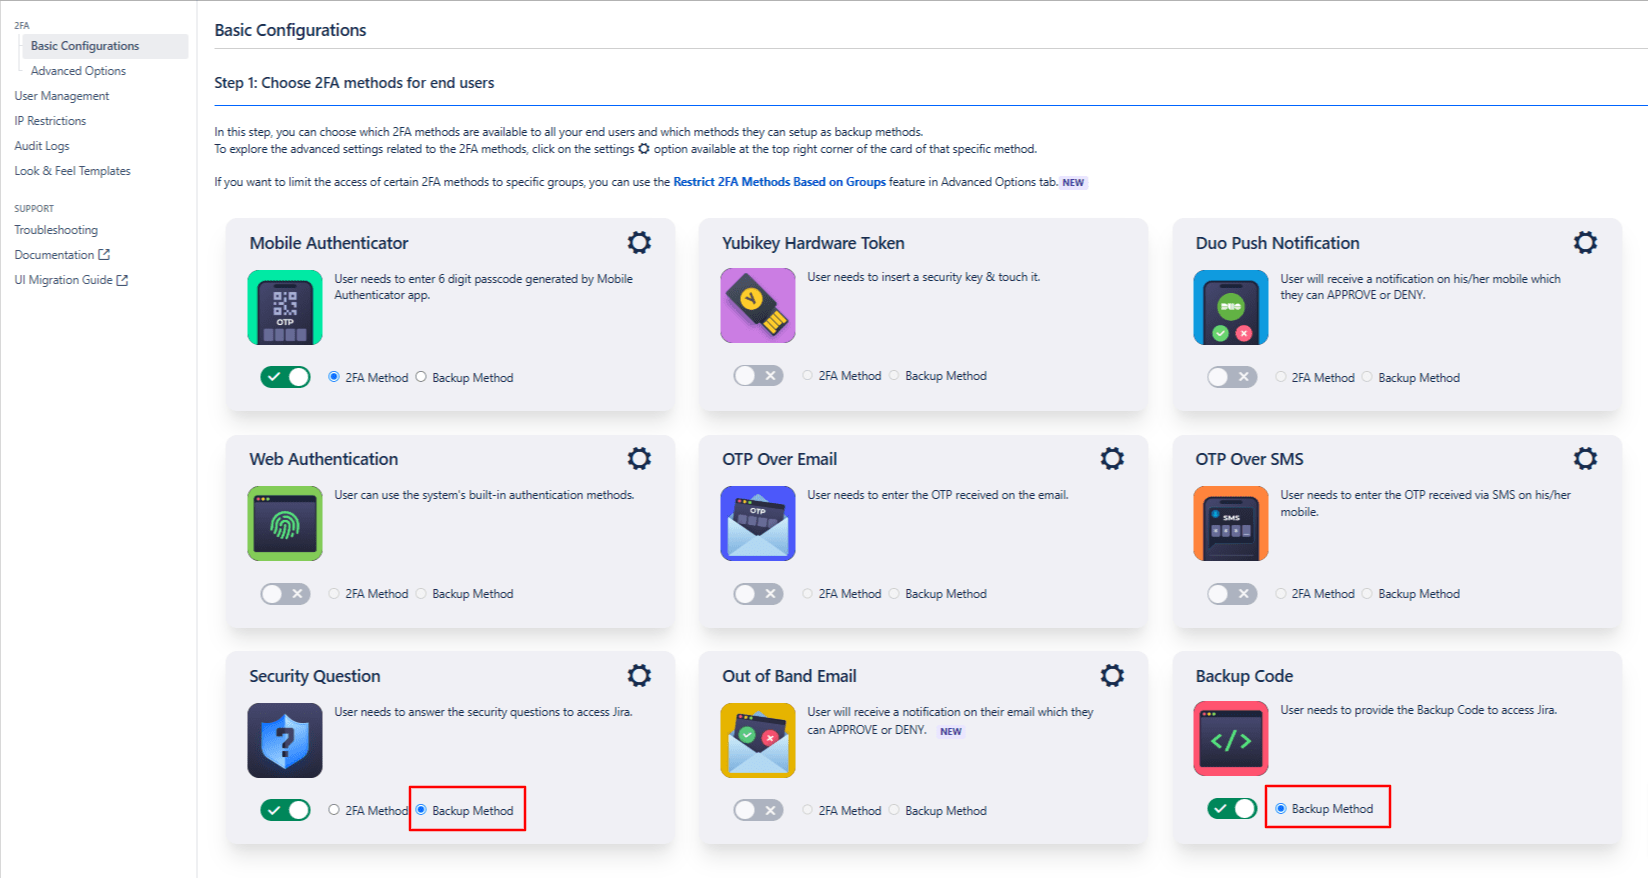Click the Yubikey Hardware Token image

pos(758,306)
